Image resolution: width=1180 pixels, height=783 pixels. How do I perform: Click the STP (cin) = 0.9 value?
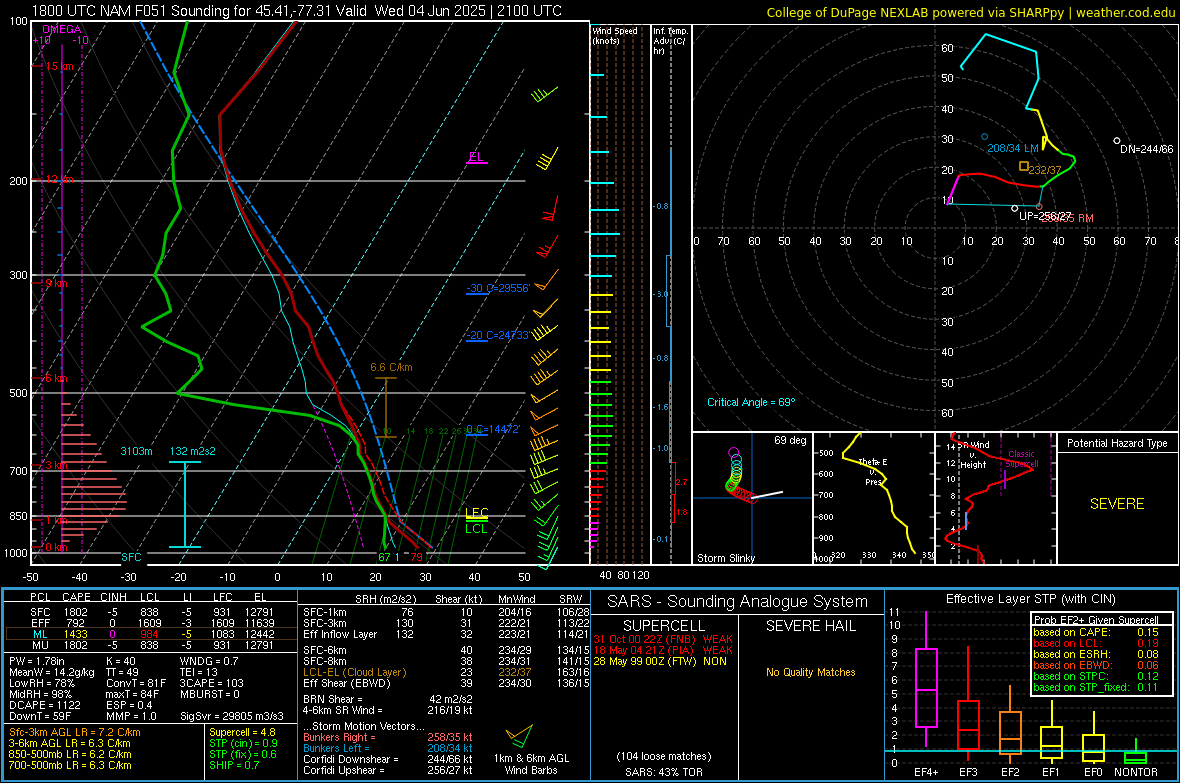(243, 743)
